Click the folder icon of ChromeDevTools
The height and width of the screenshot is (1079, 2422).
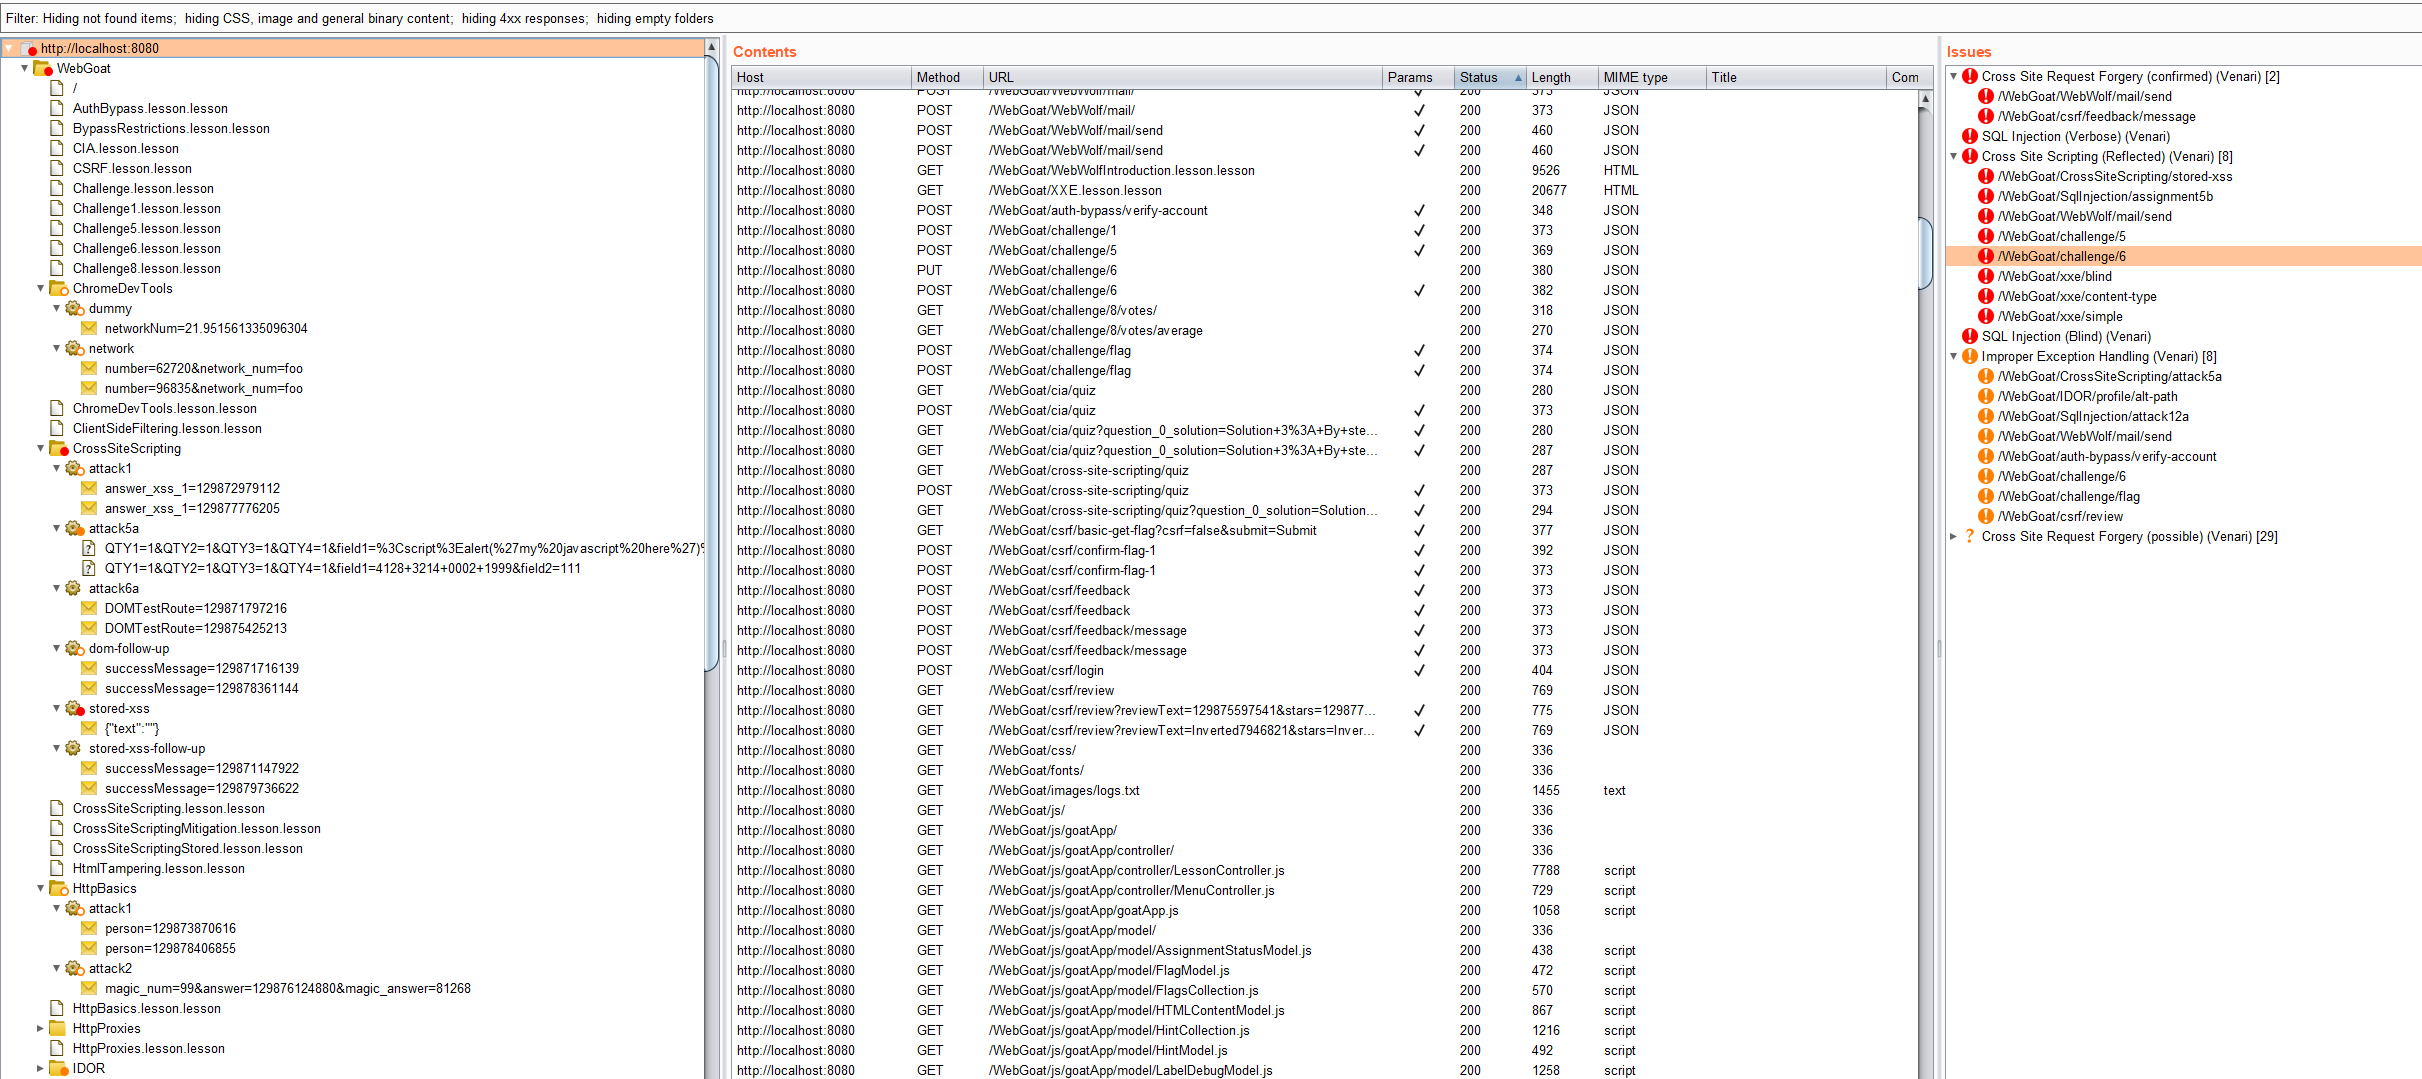[x=58, y=288]
